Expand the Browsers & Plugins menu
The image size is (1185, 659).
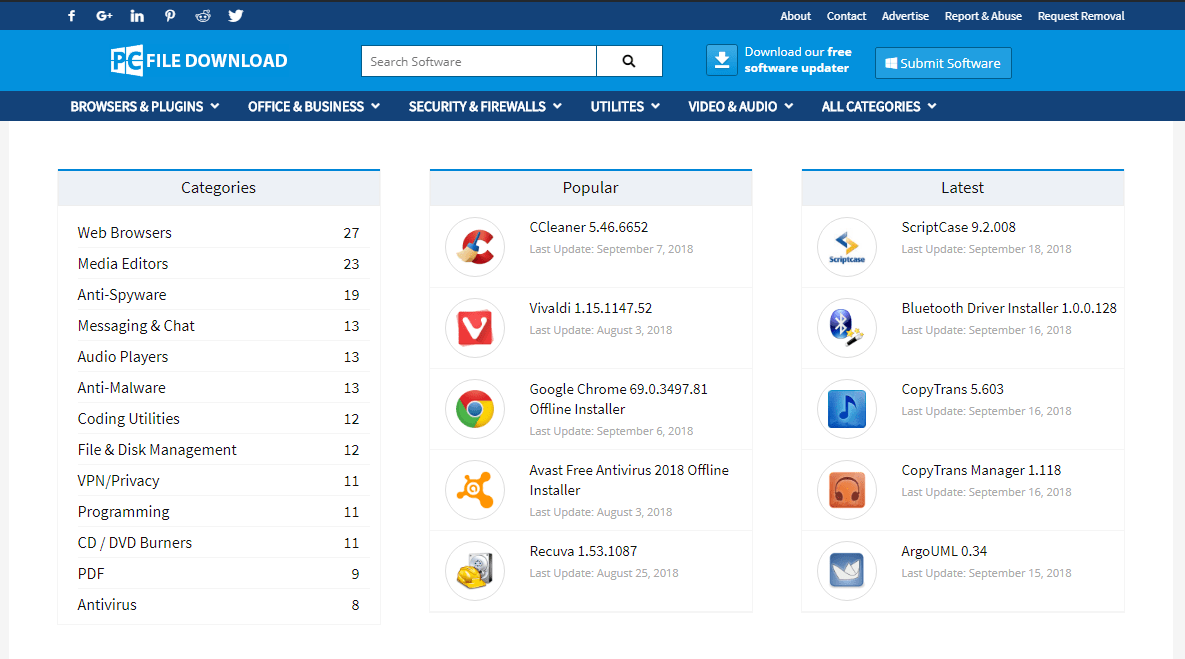[144, 107]
